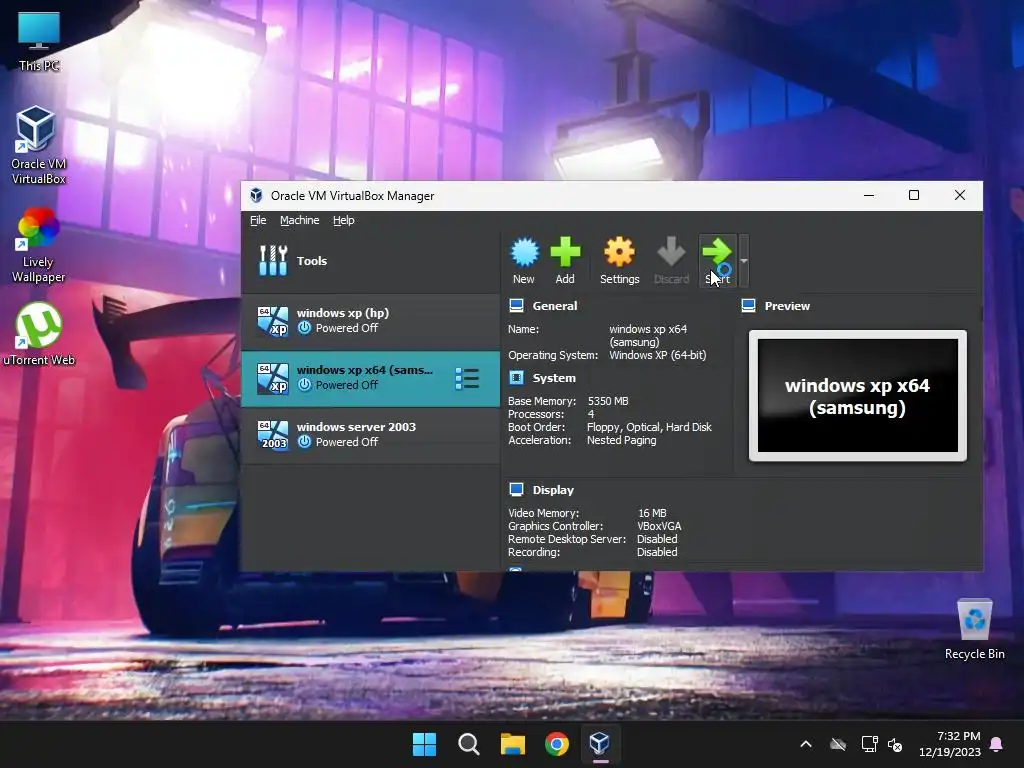
Task: Click the Preview section icon
Action: (748, 306)
